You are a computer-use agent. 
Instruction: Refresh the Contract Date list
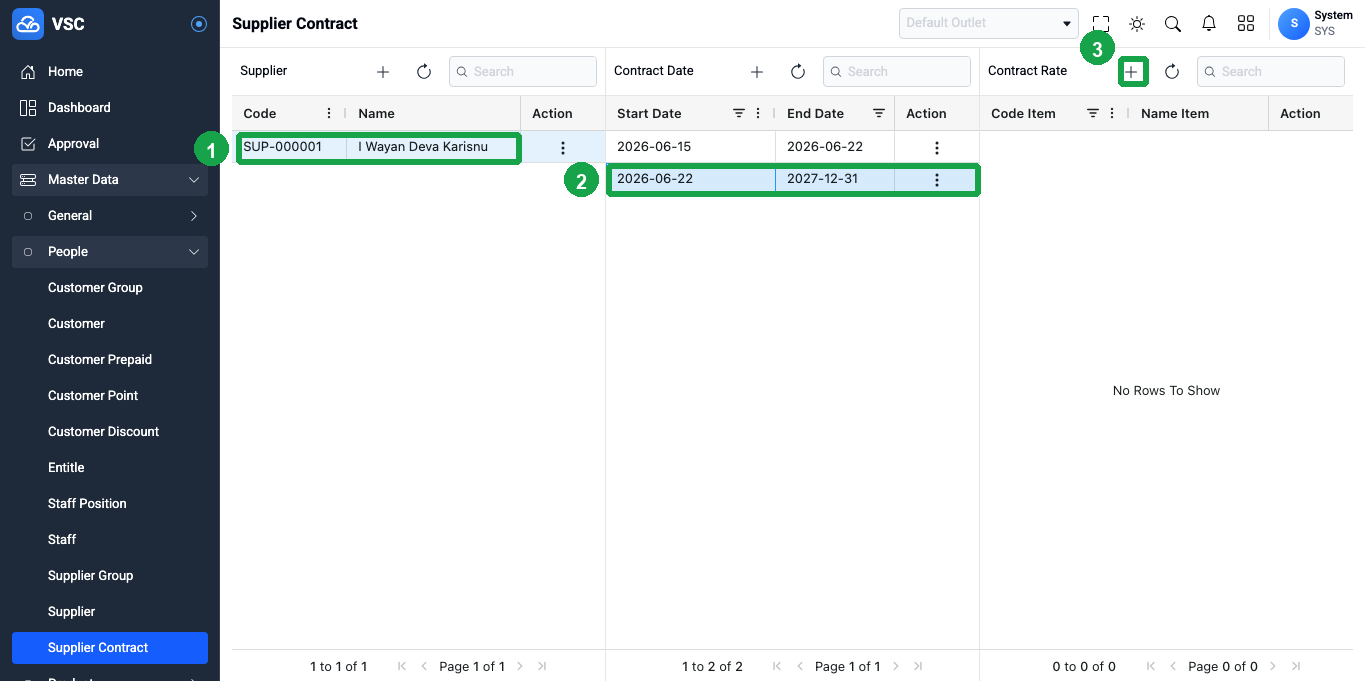coord(798,72)
